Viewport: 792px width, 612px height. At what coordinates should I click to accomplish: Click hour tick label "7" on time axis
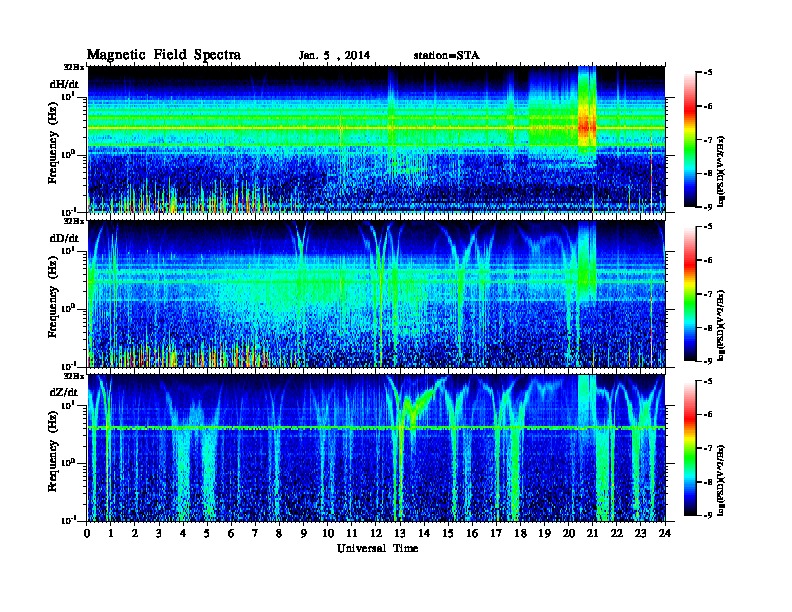pos(256,533)
